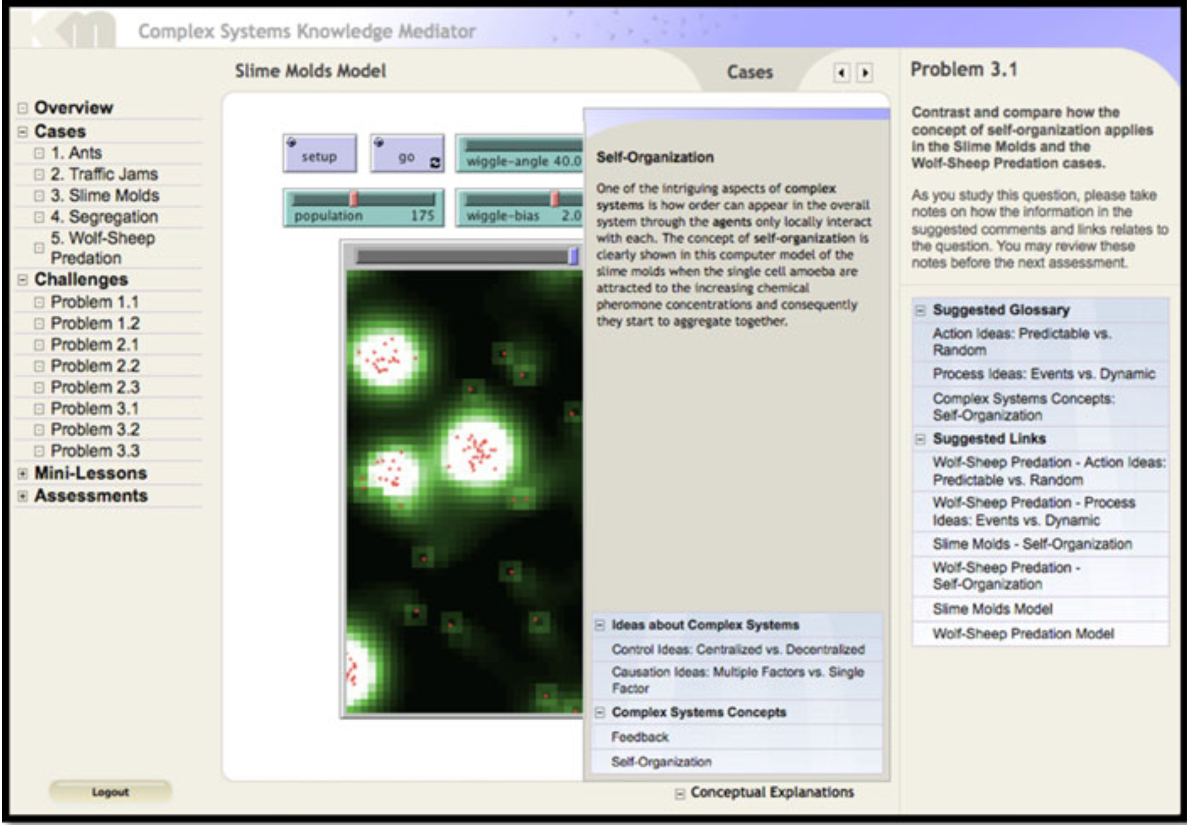Expand the Mini-Lessons section

coord(22,474)
